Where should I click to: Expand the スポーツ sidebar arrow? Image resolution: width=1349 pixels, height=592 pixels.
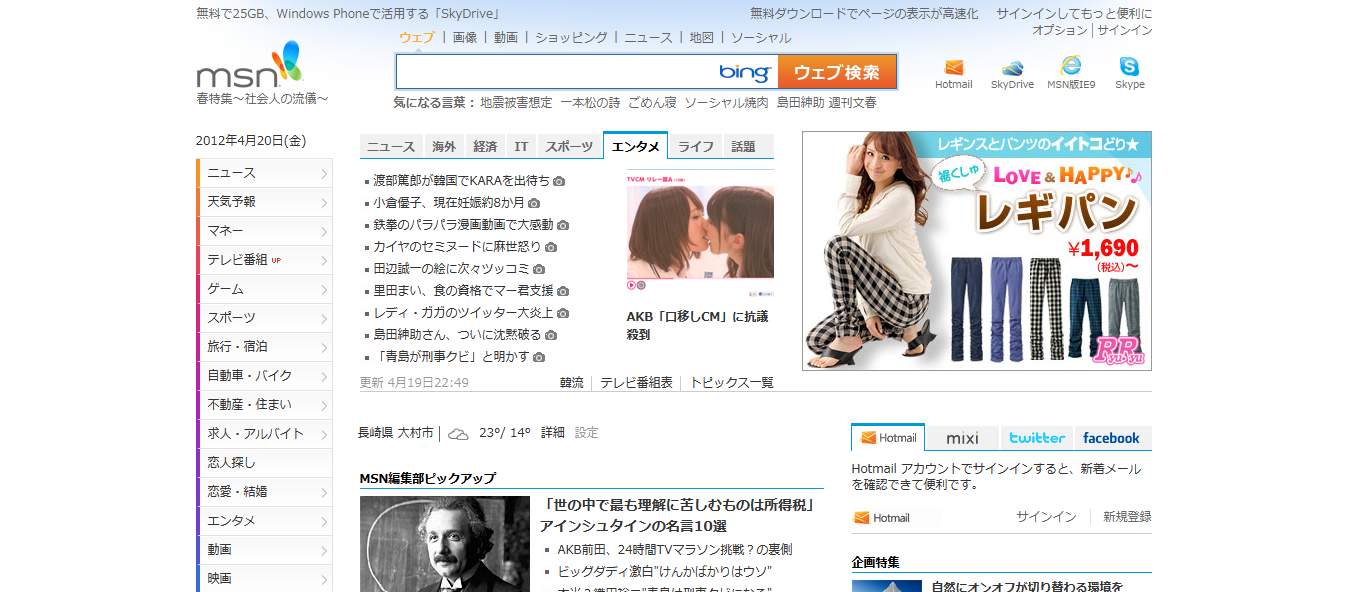tap(324, 319)
